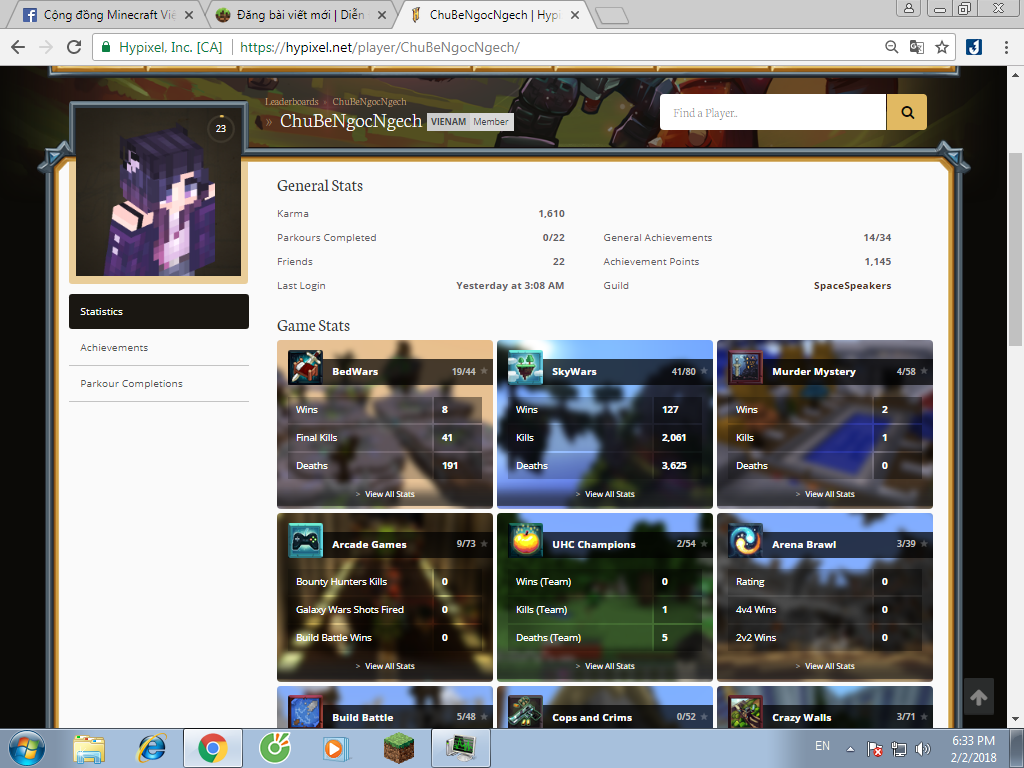Screen dimensions: 1024x768
Task: Open the Crazy Walls game icon
Action: pyautogui.click(x=745, y=712)
